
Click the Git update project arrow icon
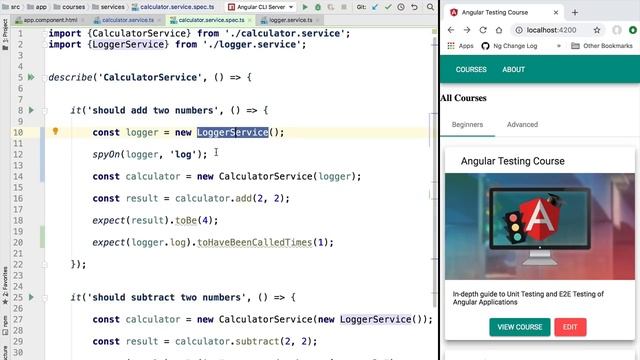(x=375, y=7)
